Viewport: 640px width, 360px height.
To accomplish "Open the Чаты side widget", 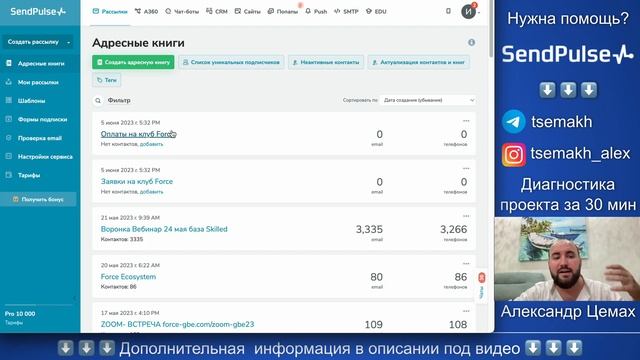I will pyautogui.click(x=482, y=286).
